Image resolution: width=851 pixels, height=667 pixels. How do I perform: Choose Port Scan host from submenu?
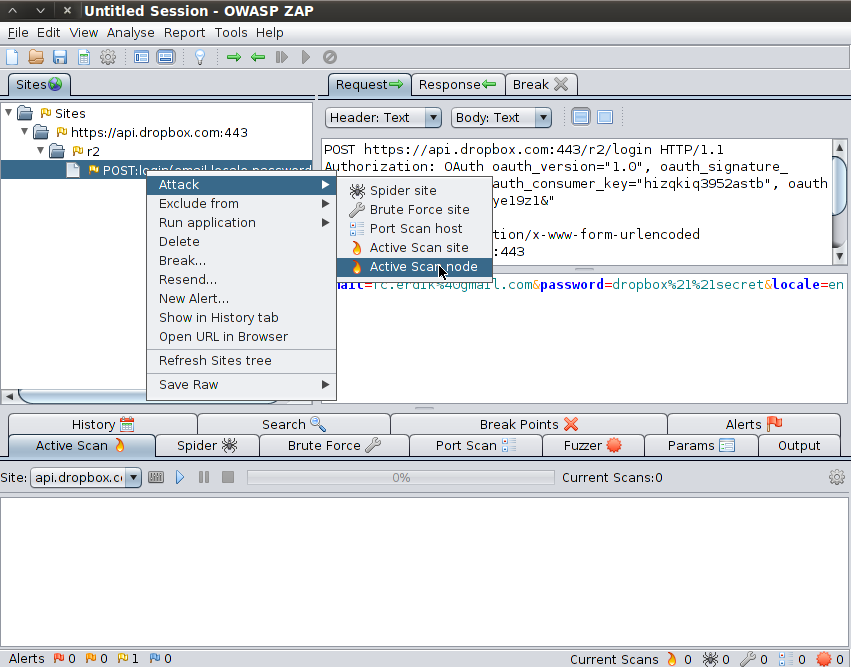click(x=415, y=228)
